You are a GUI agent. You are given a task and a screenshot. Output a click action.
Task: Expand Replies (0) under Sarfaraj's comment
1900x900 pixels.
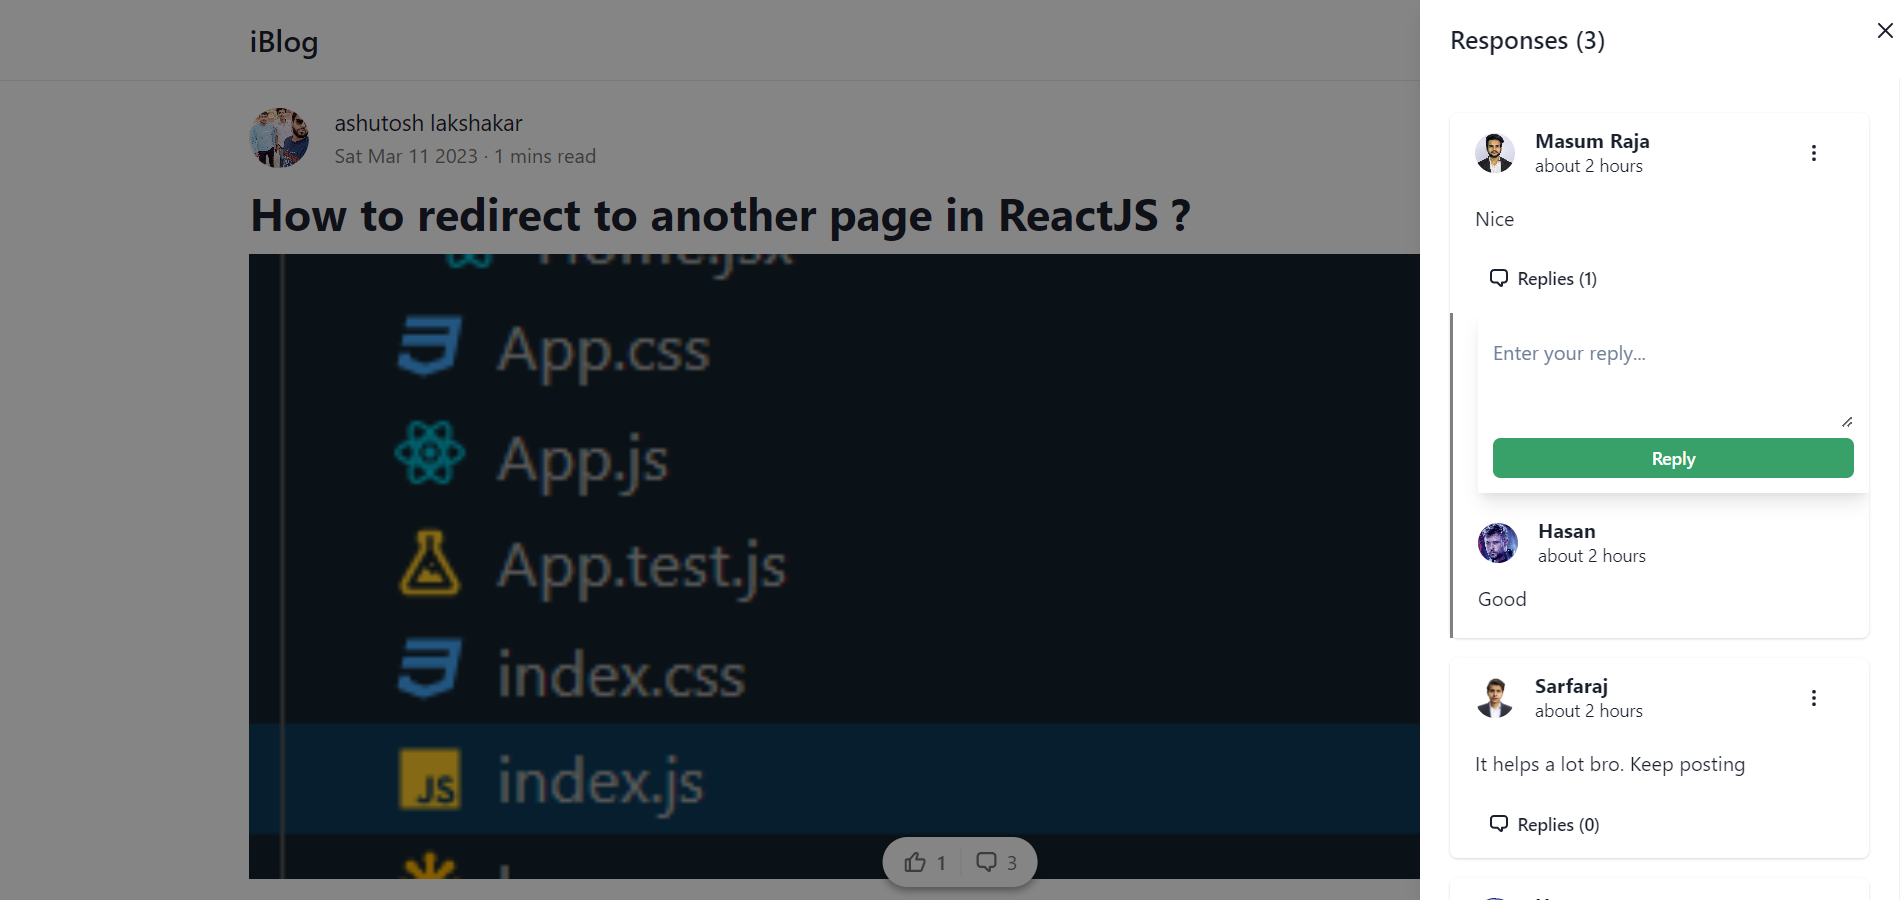[1544, 824]
